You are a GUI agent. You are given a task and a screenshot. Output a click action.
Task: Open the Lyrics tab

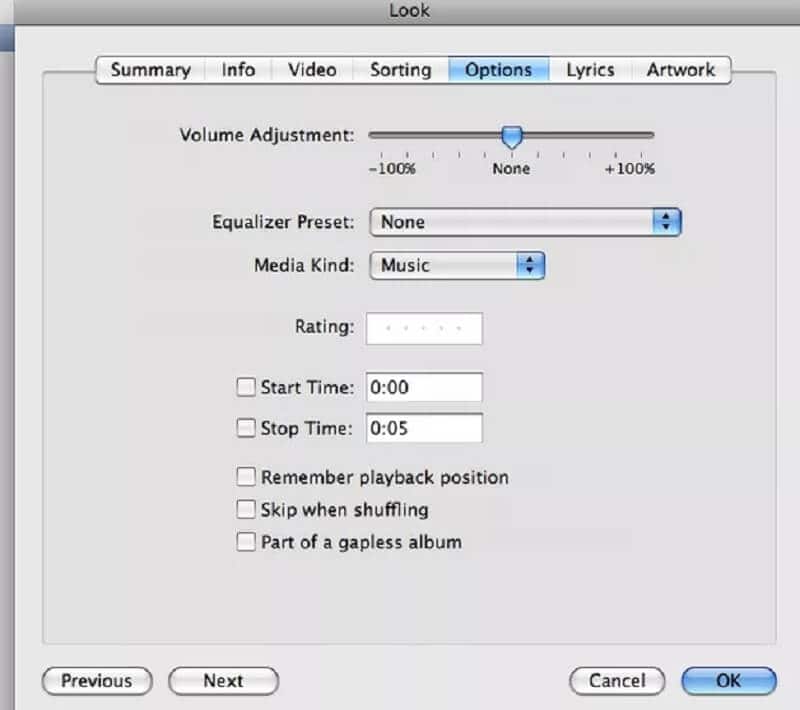590,70
